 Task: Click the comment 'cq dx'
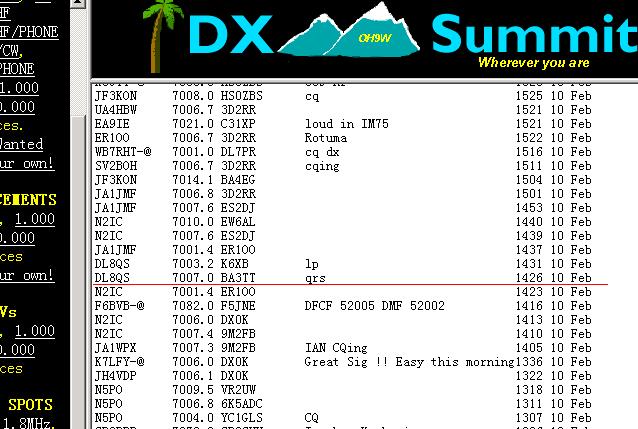click(x=322, y=152)
